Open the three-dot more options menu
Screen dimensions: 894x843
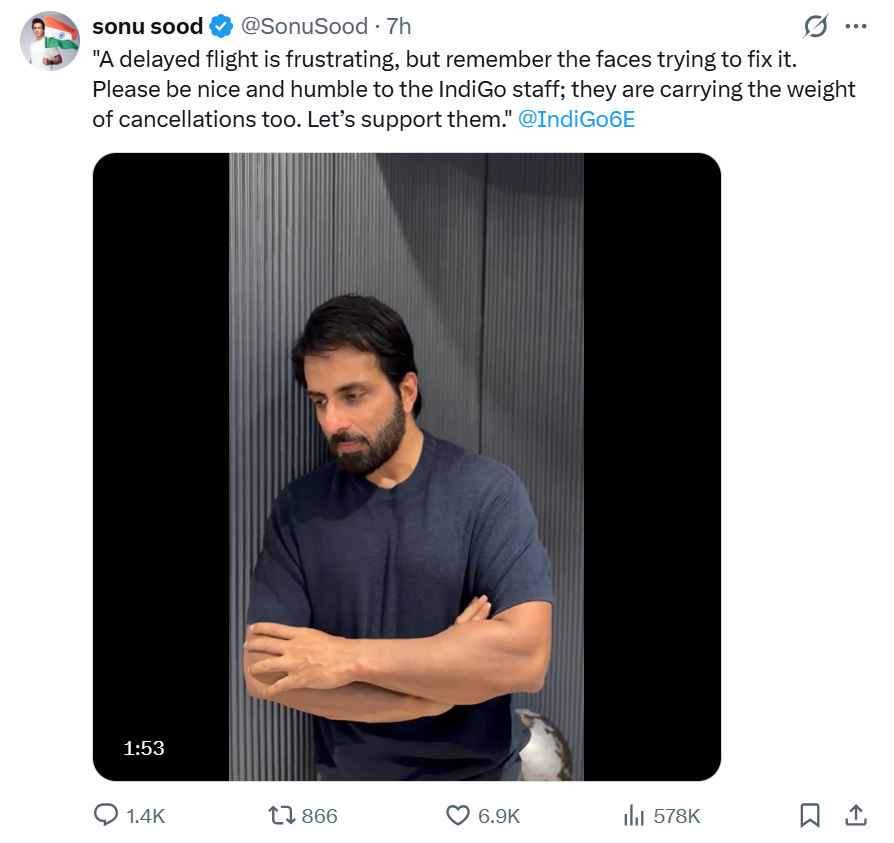tap(856, 27)
